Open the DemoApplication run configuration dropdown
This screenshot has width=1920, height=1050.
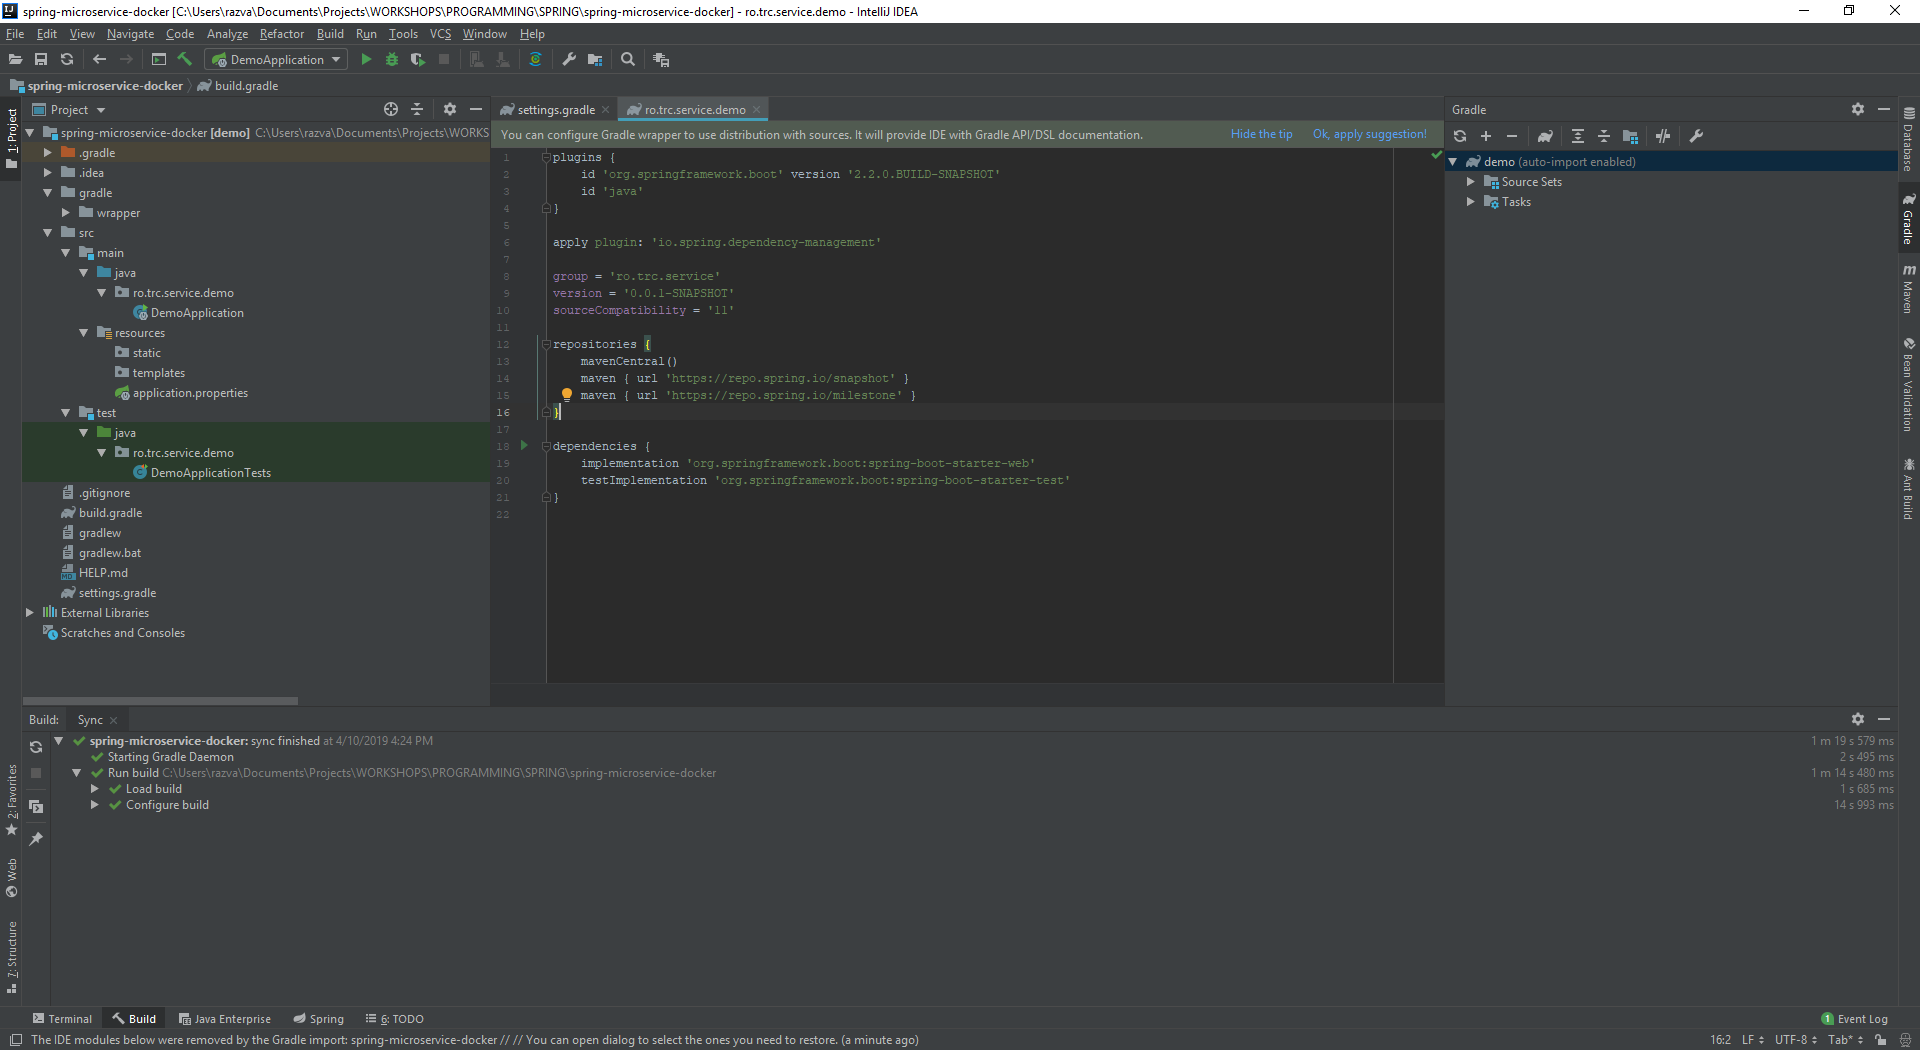tap(278, 60)
